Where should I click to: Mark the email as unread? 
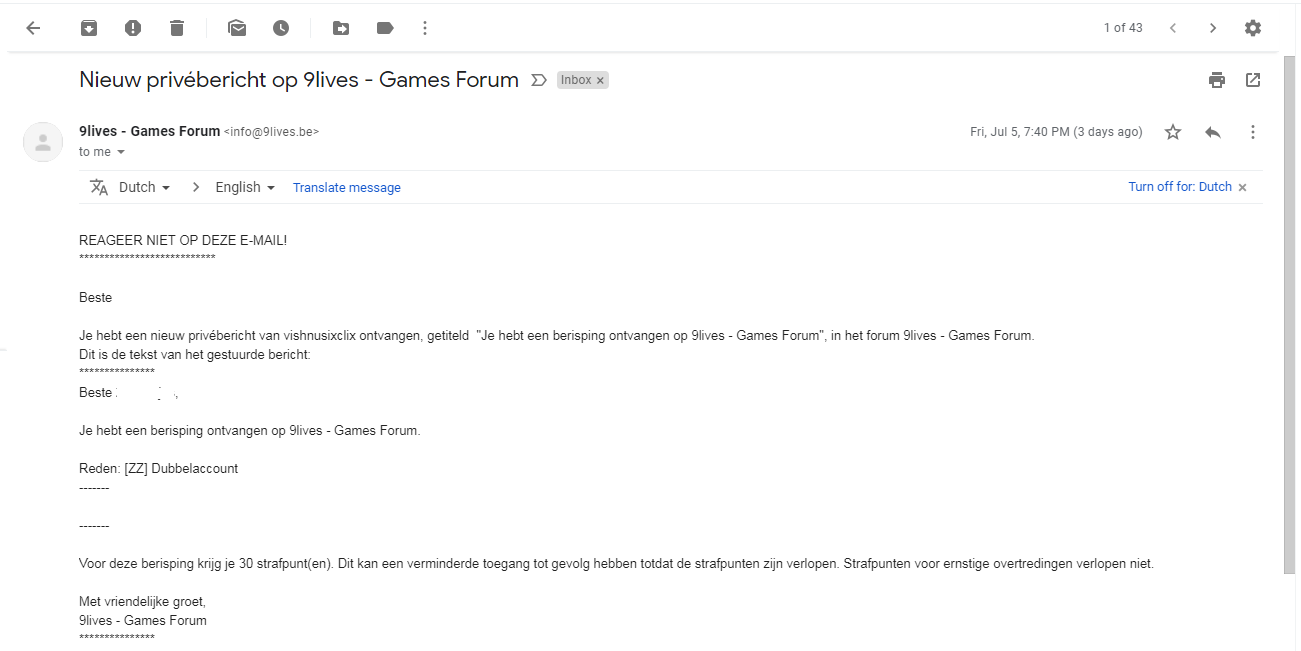pyautogui.click(x=237, y=28)
